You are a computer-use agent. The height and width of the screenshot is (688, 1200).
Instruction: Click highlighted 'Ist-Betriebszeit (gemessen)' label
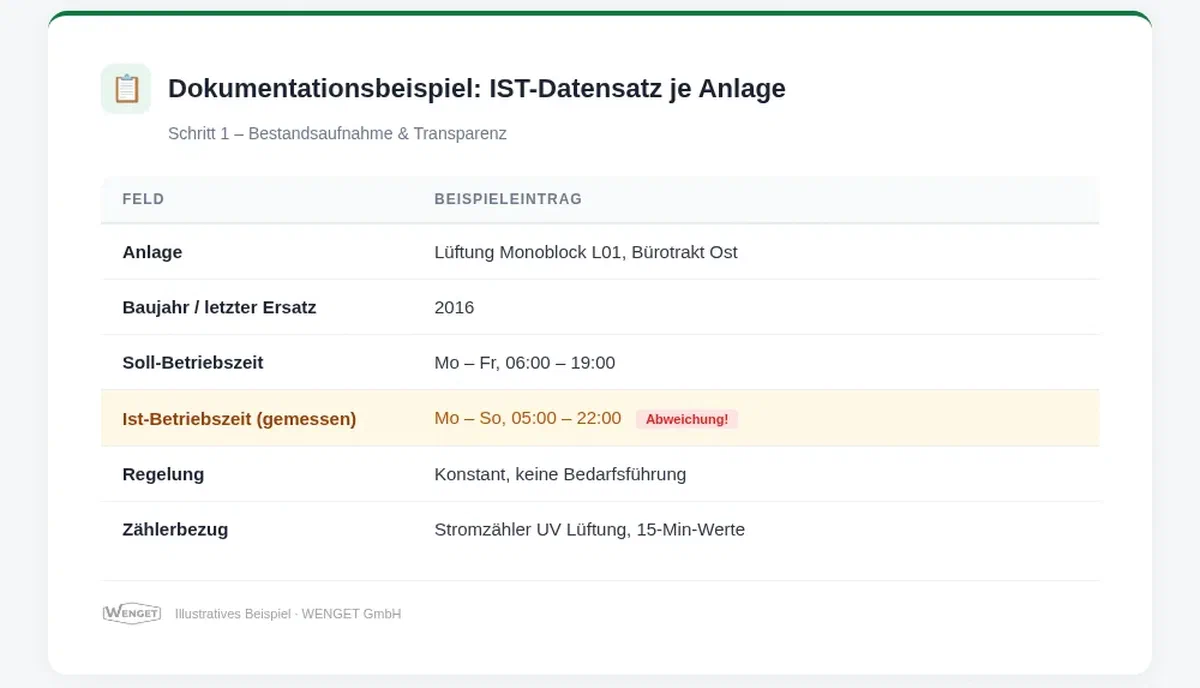(x=239, y=419)
